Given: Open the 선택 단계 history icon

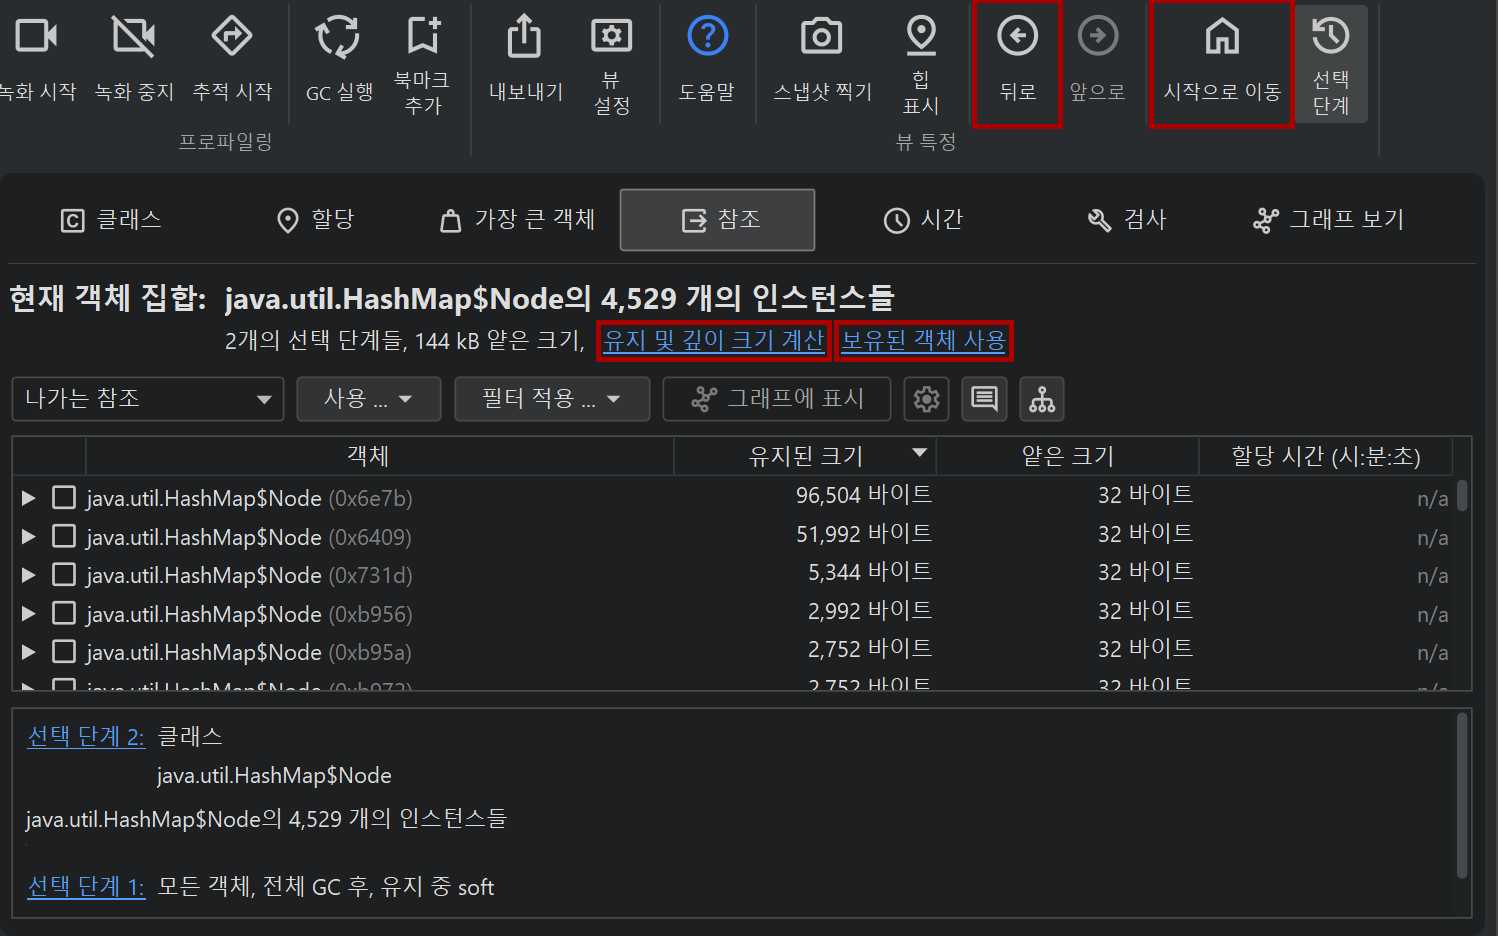Looking at the screenshot, I should coord(1330,37).
